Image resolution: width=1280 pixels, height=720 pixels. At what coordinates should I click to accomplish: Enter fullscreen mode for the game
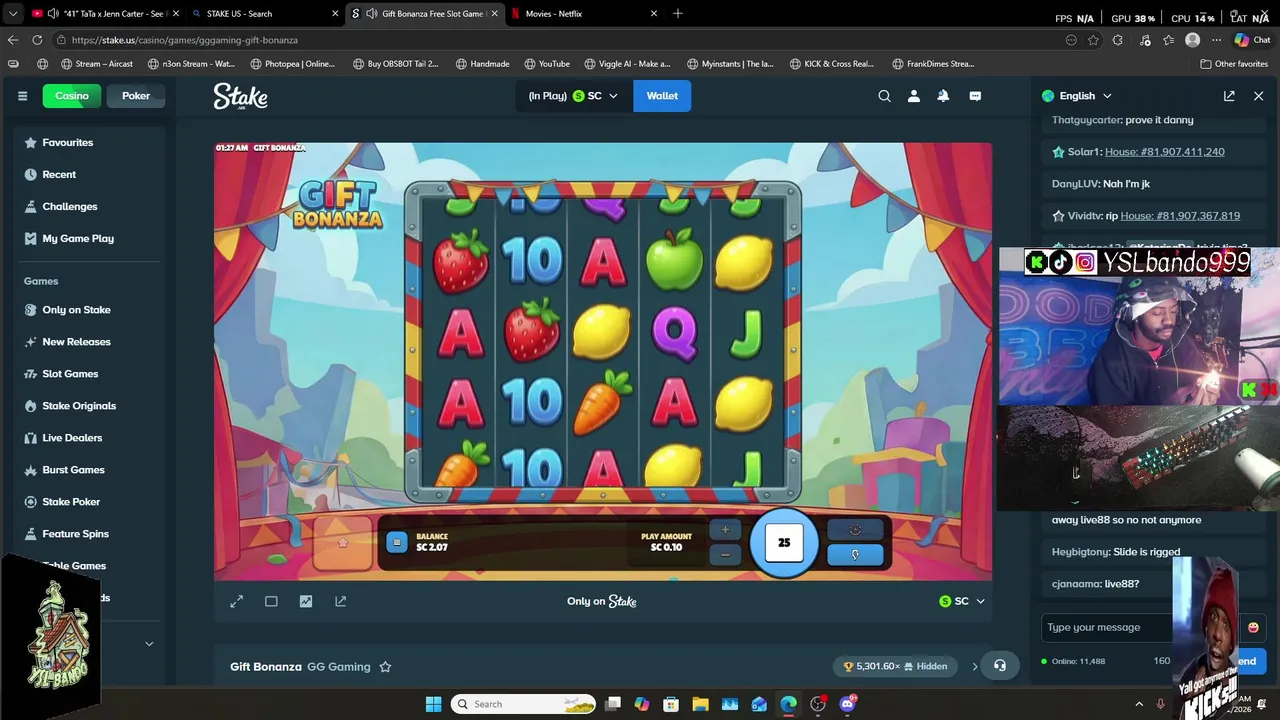click(x=236, y=601)
